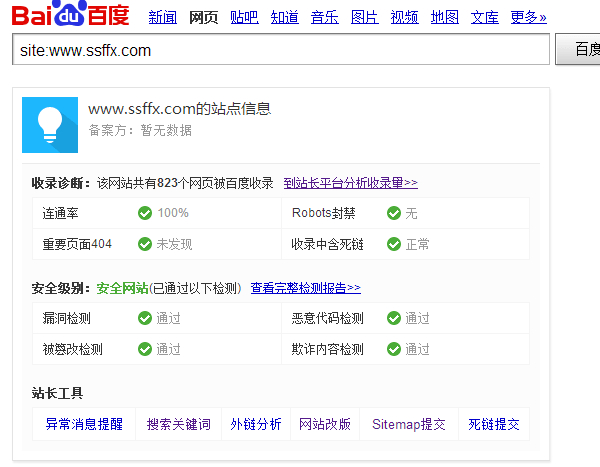Click green check icon in Robots封禁 row
600x467 pixels.
click(394, 213)
